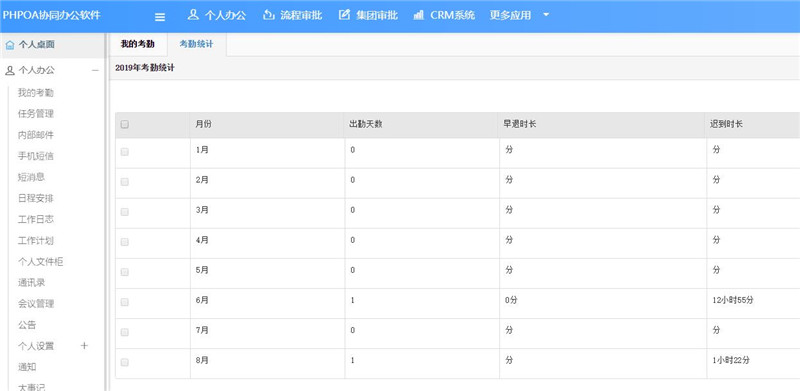Click the 流程审批 workflow icon

coord(268,14)
